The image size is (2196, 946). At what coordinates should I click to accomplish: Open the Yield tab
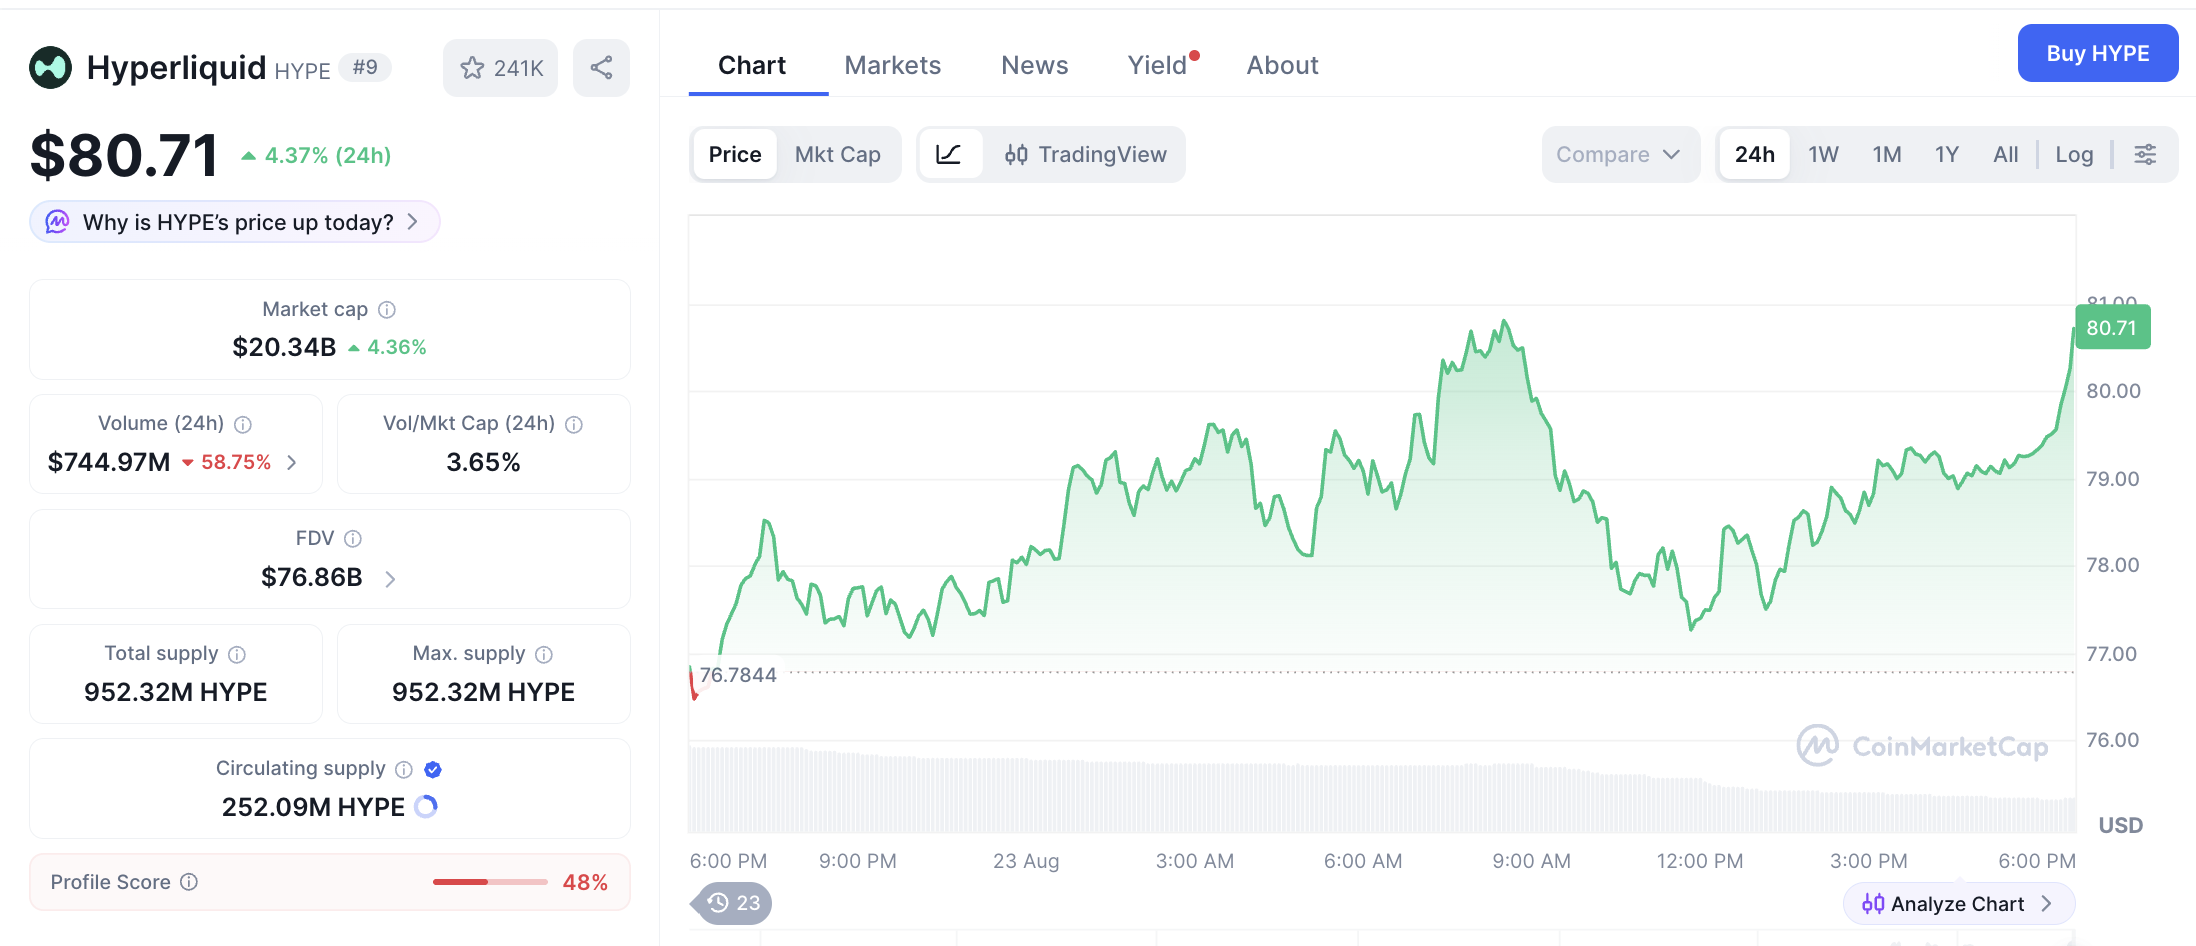coord(1158,65)
